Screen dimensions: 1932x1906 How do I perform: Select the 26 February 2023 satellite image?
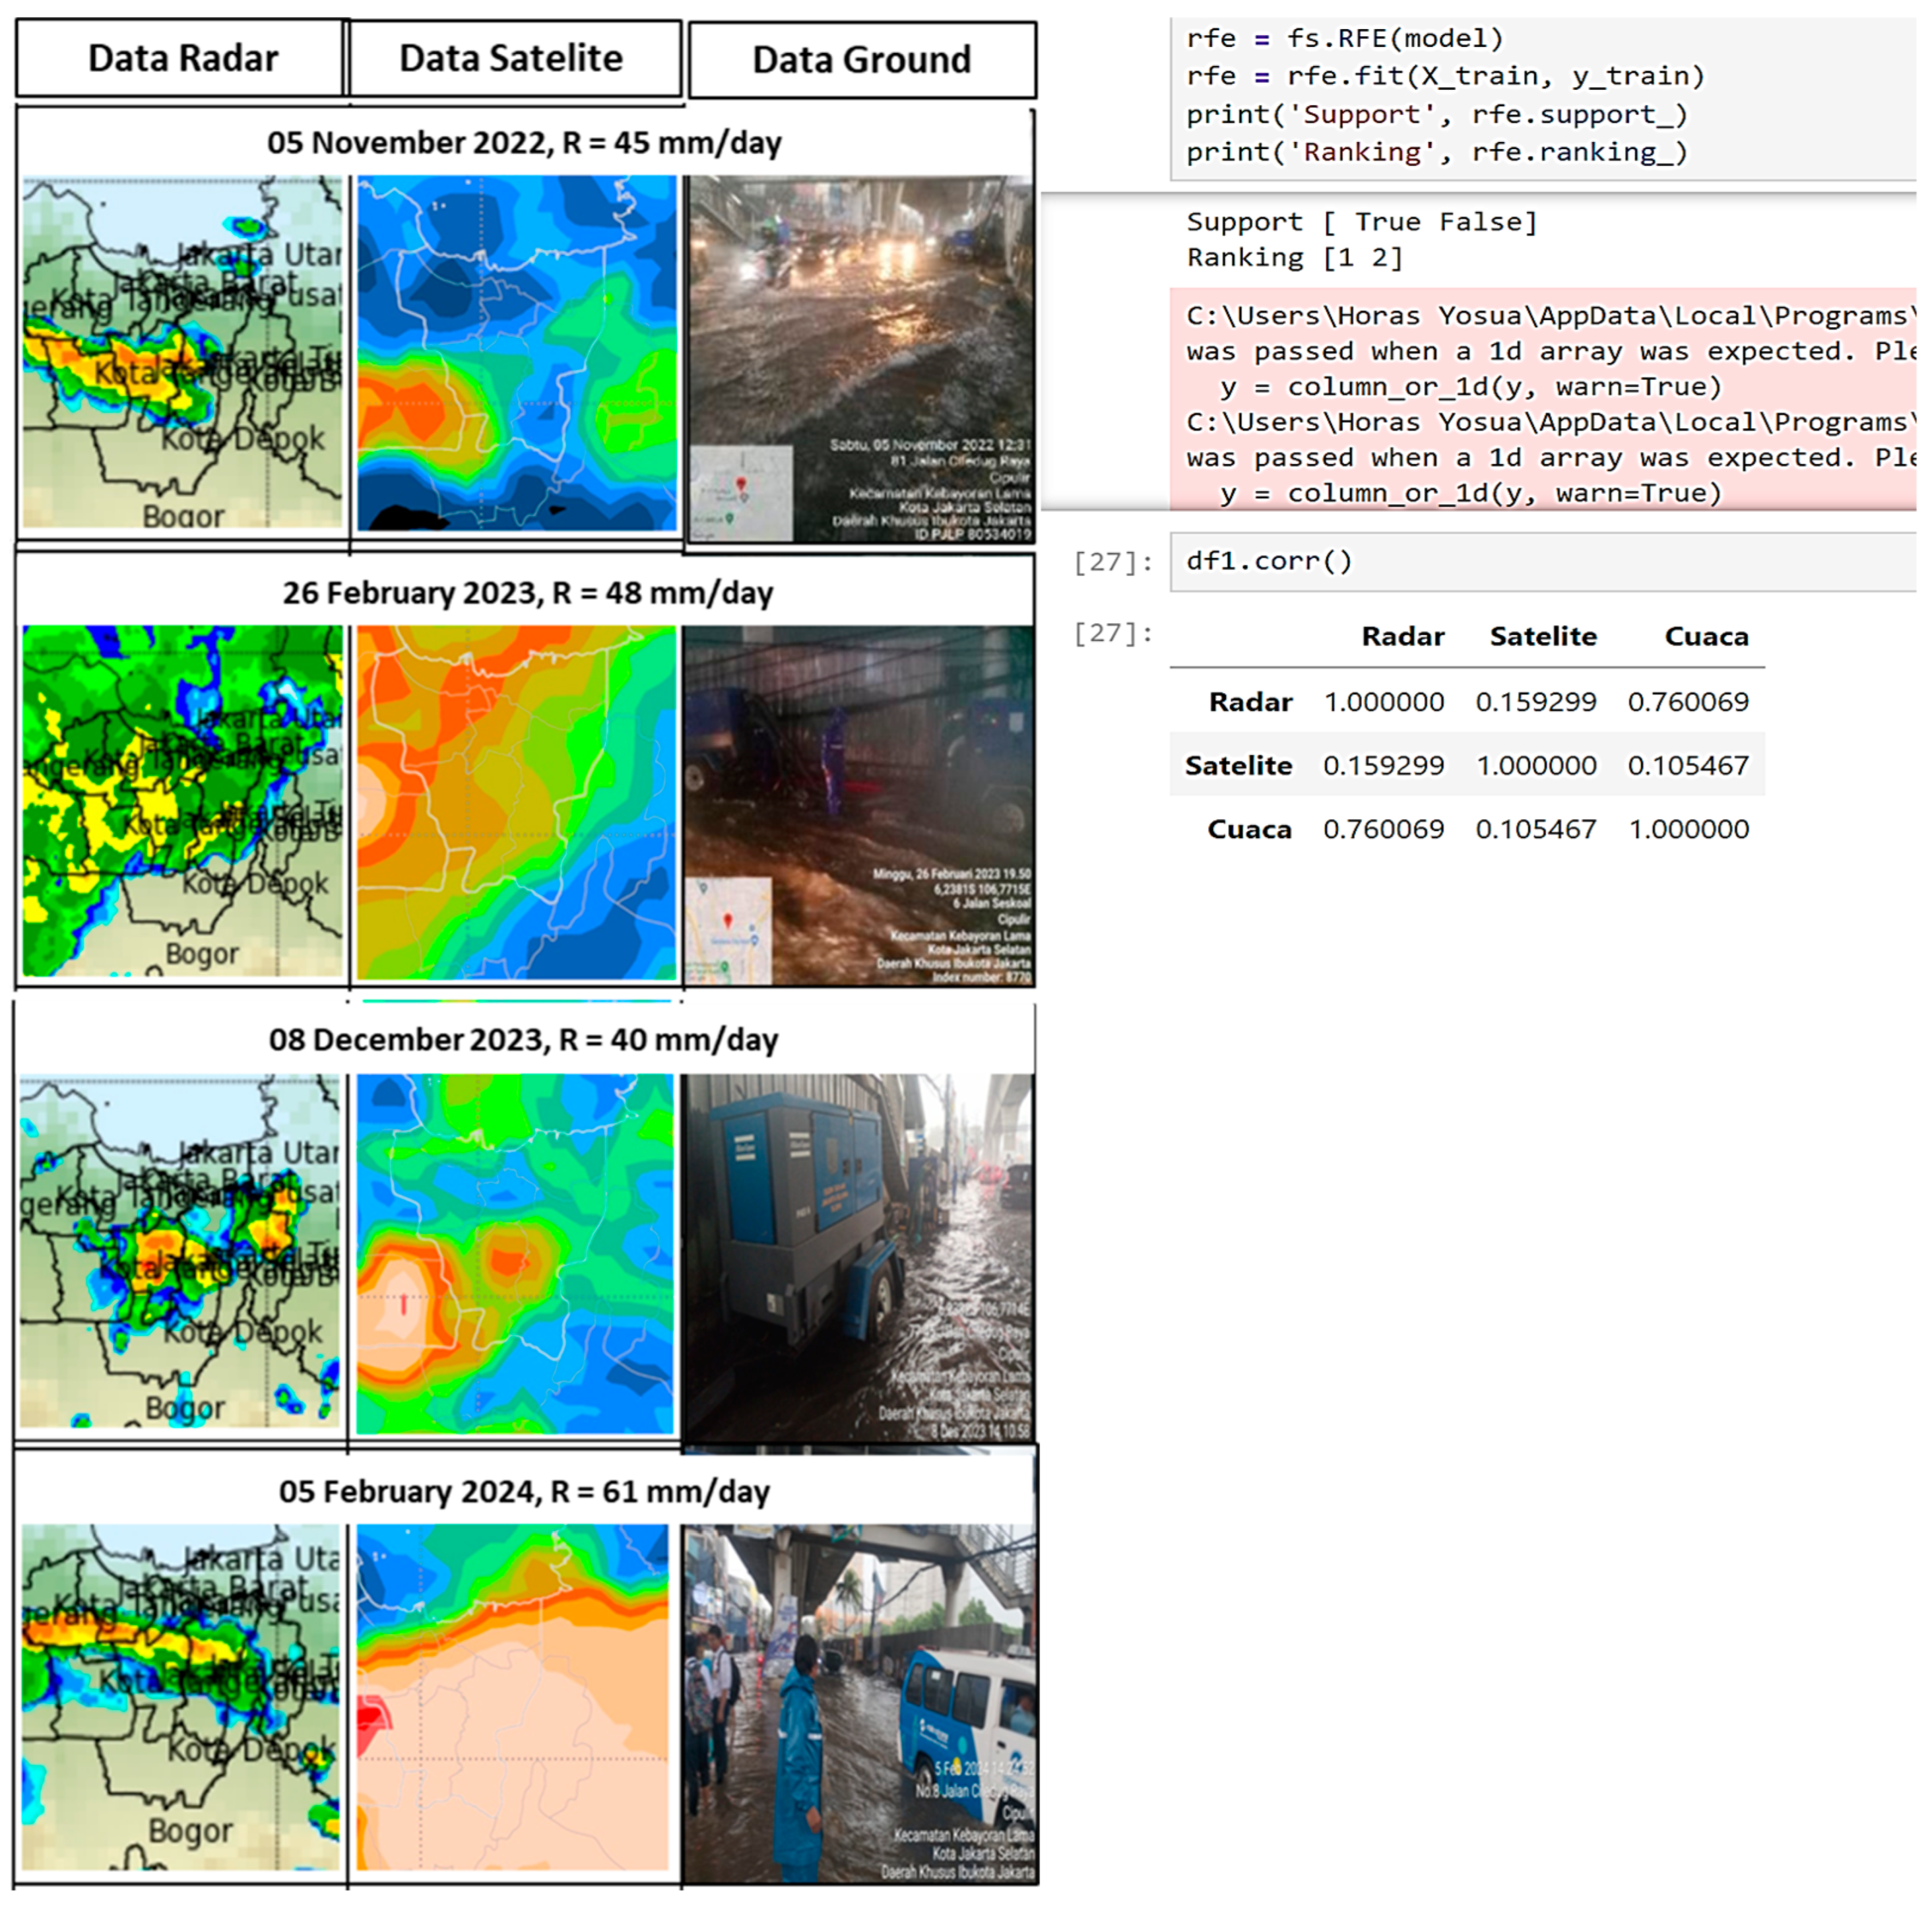516,802
